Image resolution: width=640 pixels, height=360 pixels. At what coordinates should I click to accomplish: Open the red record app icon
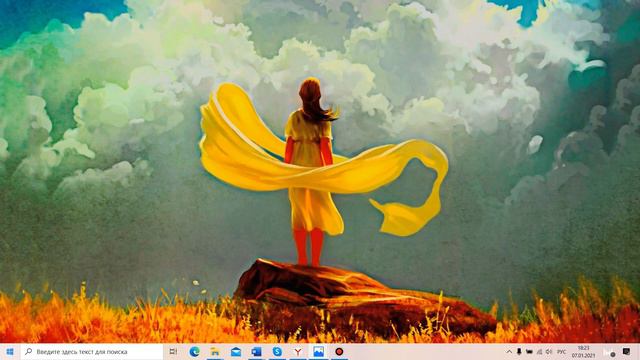tap(339, 351)
